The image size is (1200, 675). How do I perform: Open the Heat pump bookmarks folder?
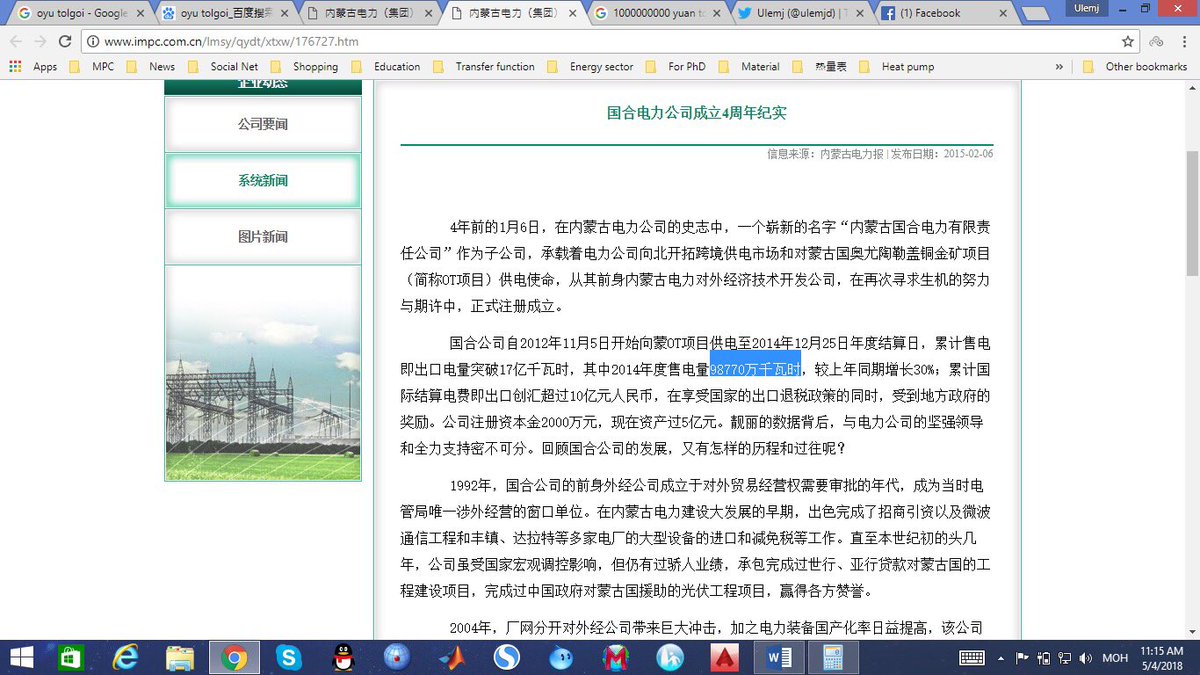(898, 67)
